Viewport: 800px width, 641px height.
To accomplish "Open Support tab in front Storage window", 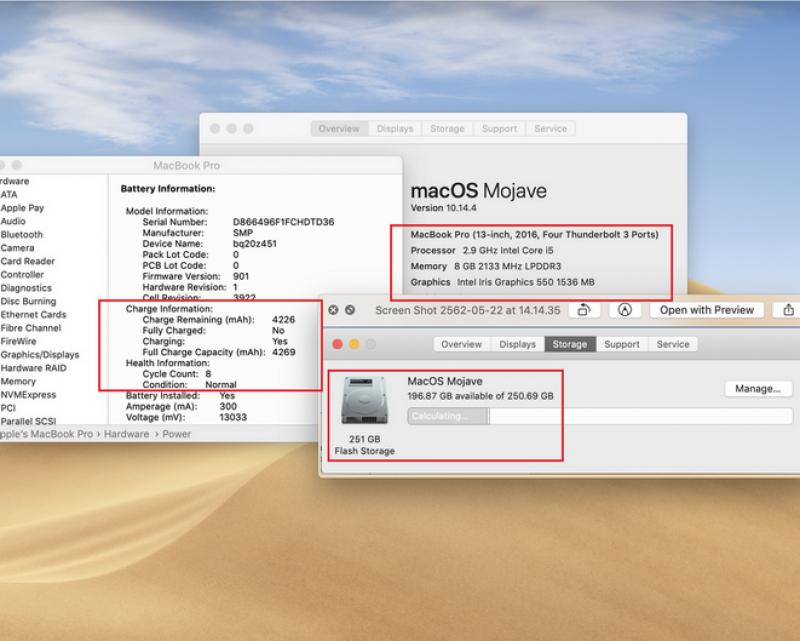I will tap(621, 344).
